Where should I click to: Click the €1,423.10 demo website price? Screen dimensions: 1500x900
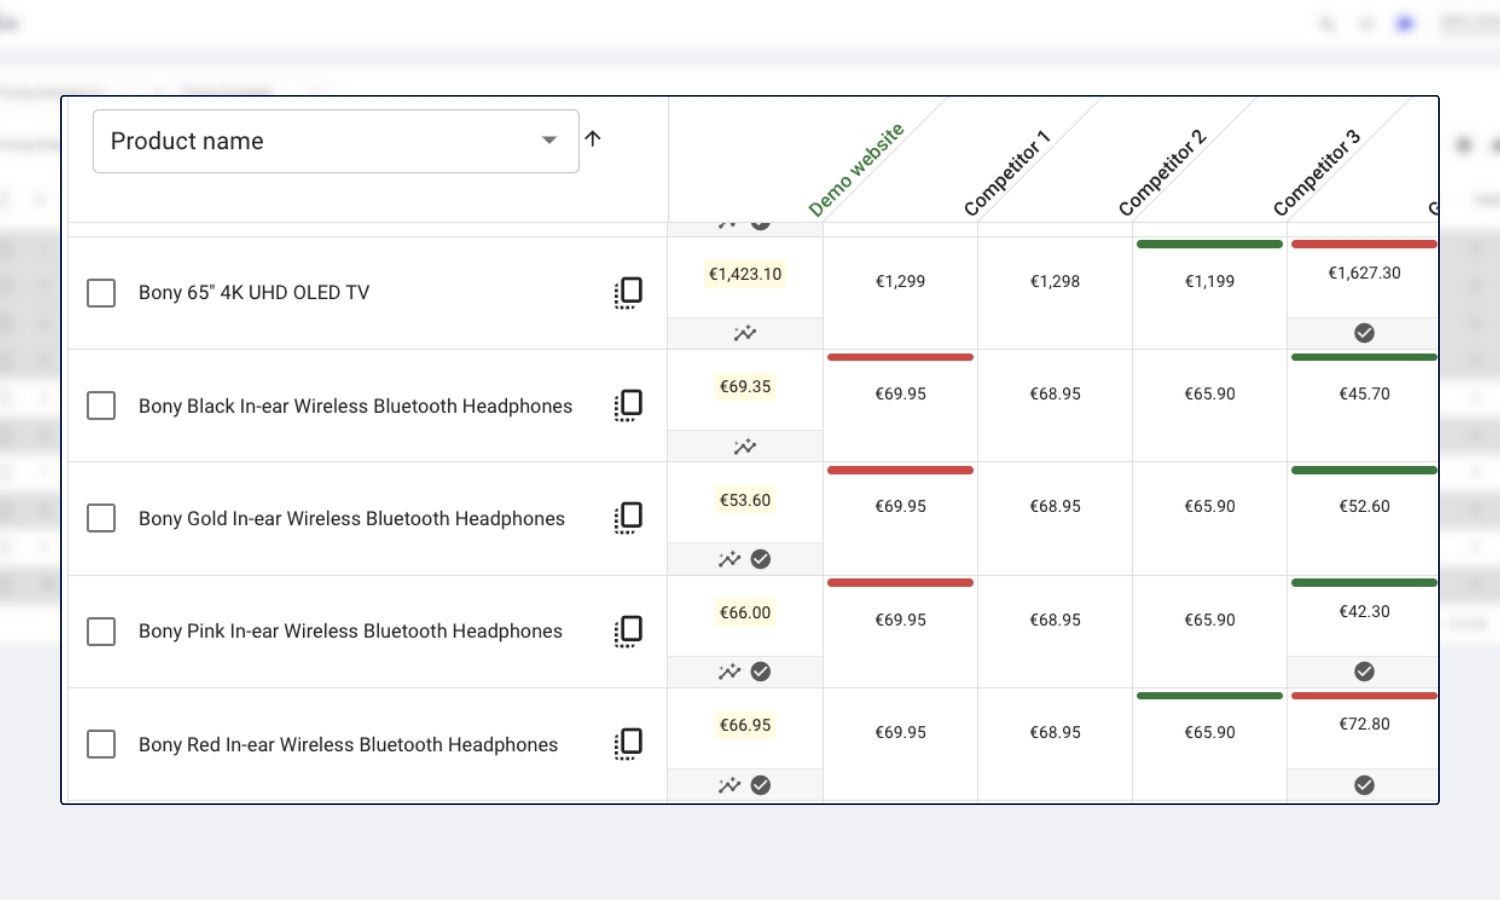tap(745, 274)
